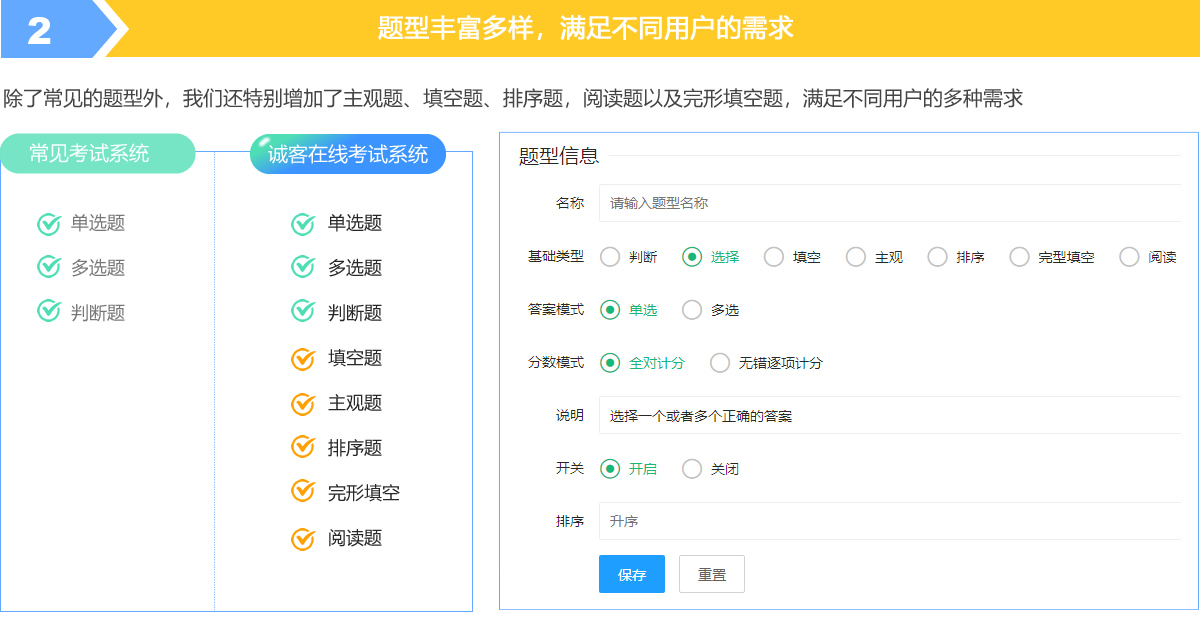1203x643 pixels.
Task: Select the 阅读 base type radio
Action: coord(1130,257)
